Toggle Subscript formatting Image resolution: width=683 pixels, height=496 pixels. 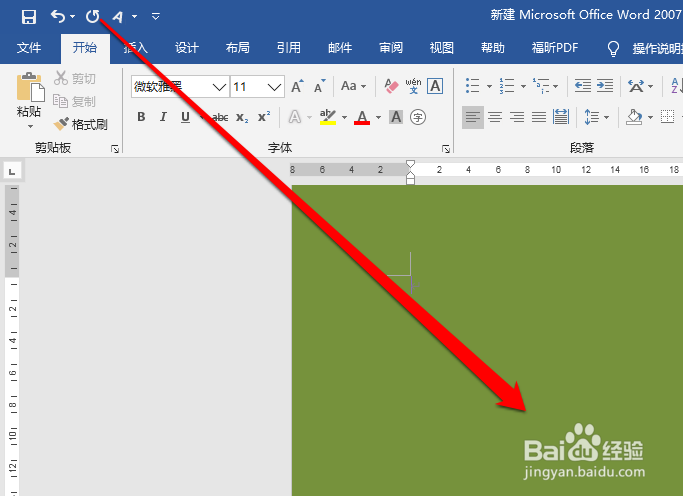click(242, 118)
